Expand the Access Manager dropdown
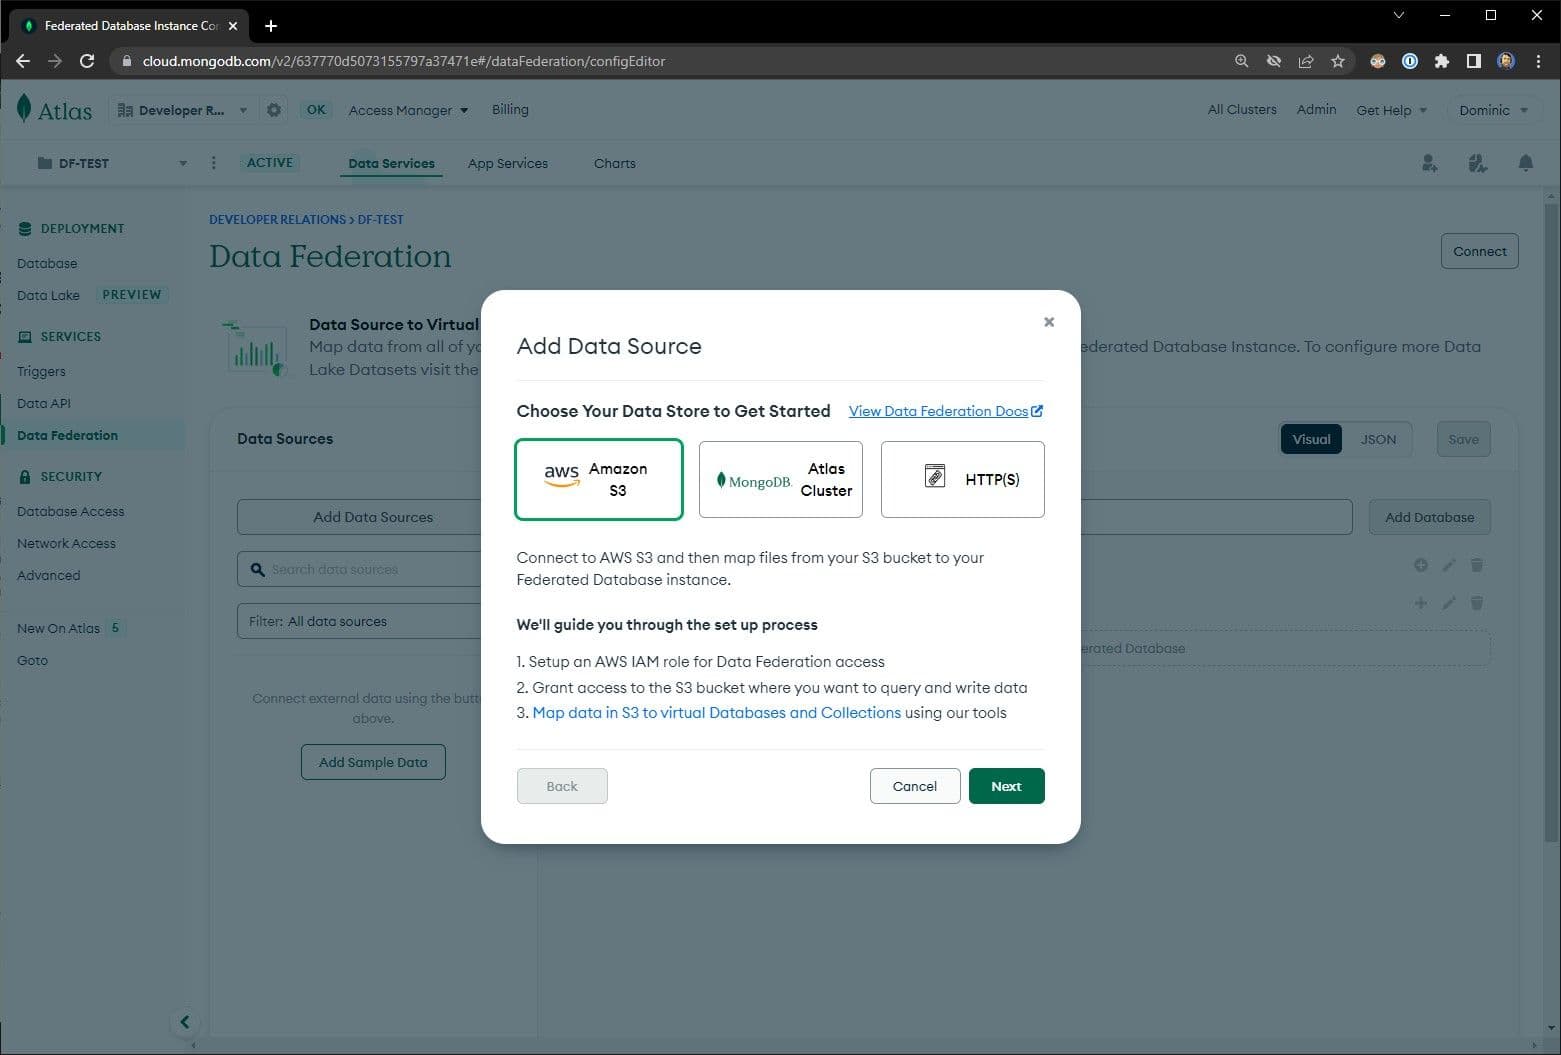The image size is (1561, 1055). (x=408, y=110)
